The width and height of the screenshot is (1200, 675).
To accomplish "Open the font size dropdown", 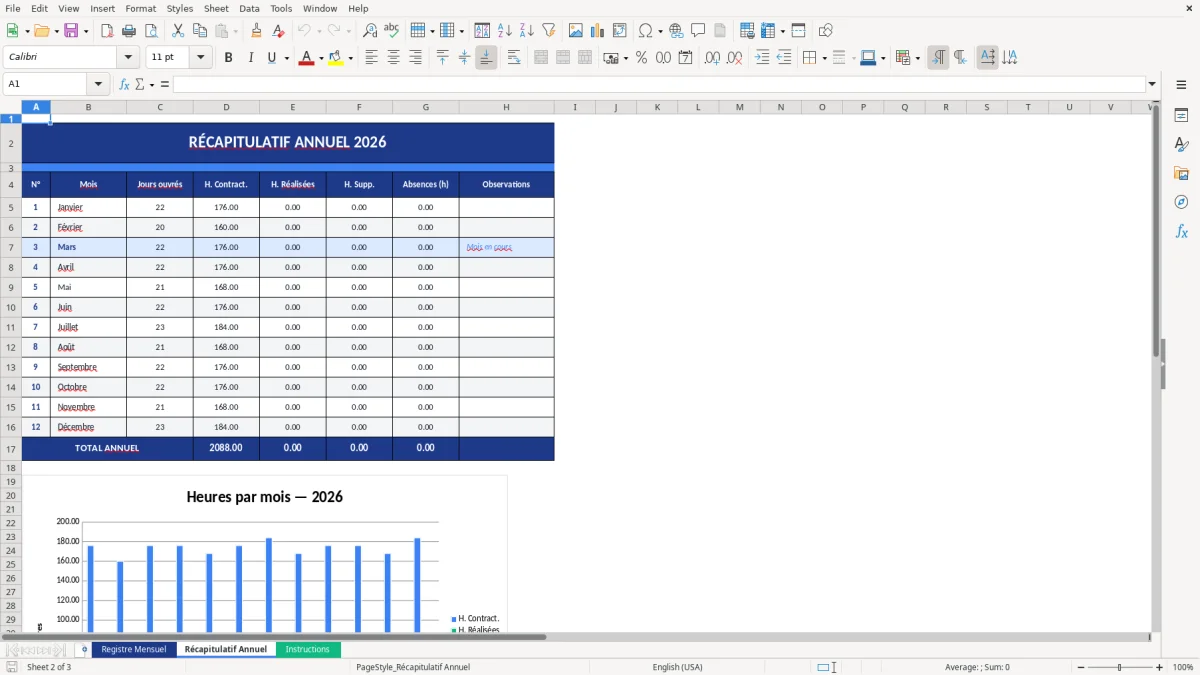I will 200,58.
